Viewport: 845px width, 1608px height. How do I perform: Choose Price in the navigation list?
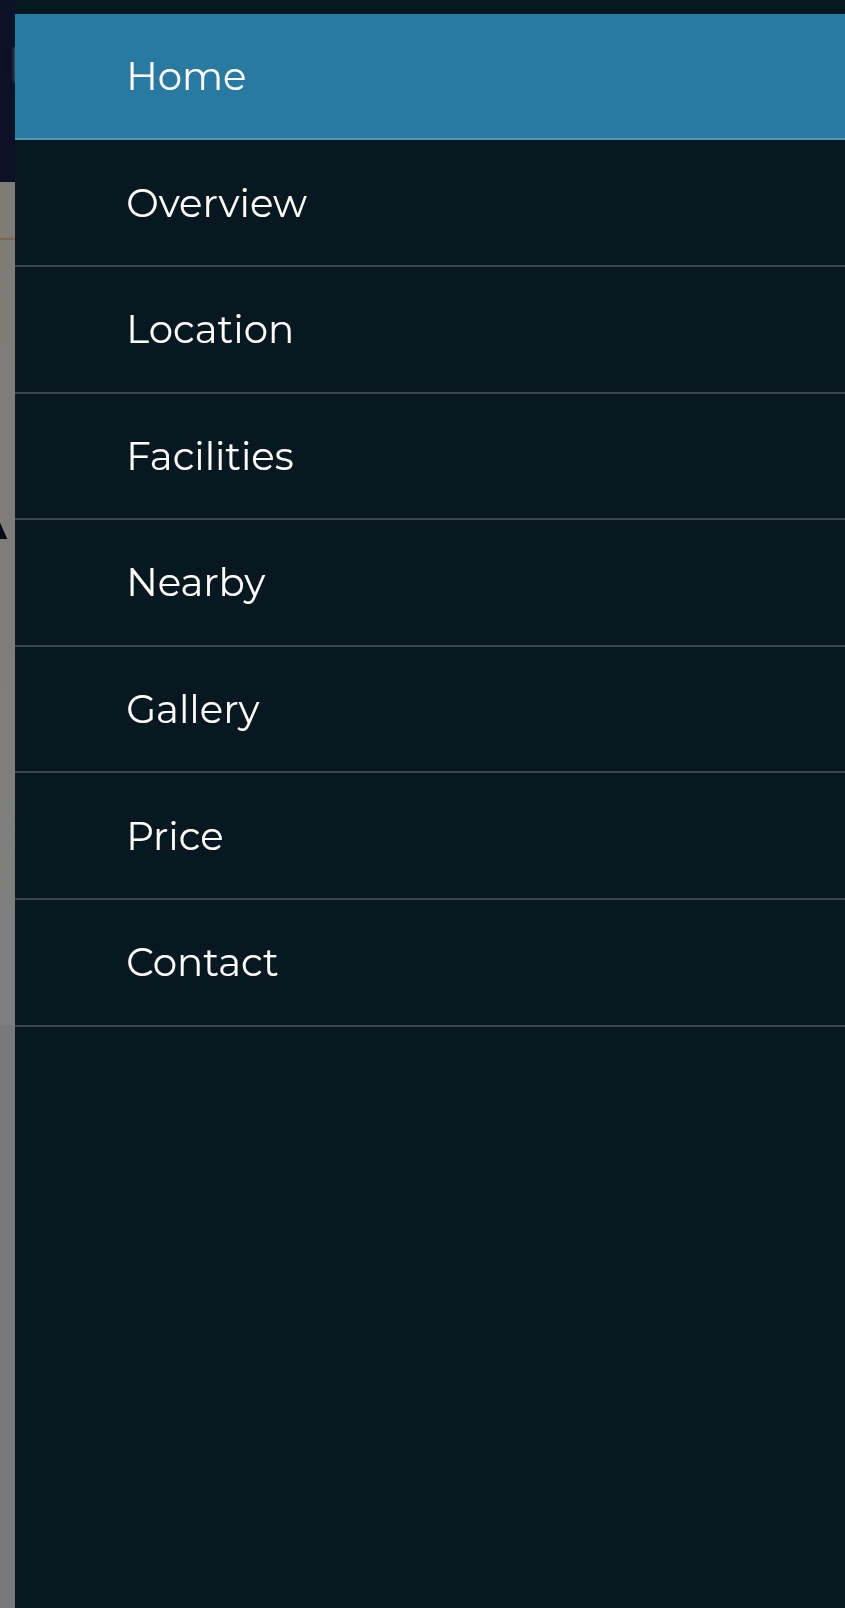[175, 836]
